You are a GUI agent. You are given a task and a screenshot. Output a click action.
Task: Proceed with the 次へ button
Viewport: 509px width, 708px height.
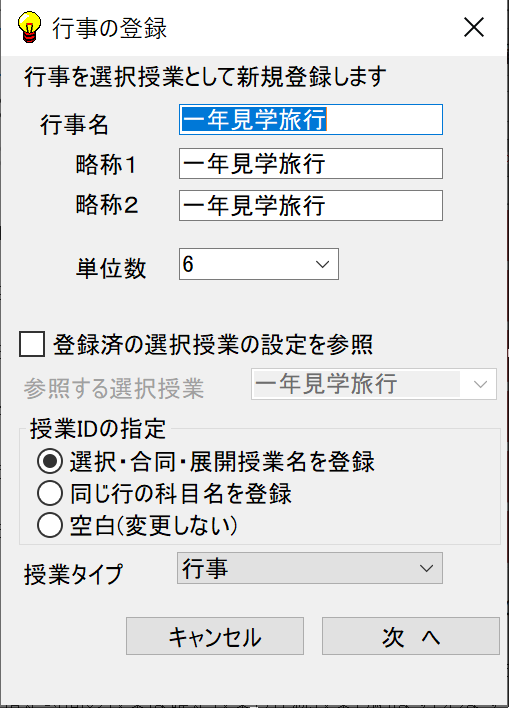coord(411,636)
